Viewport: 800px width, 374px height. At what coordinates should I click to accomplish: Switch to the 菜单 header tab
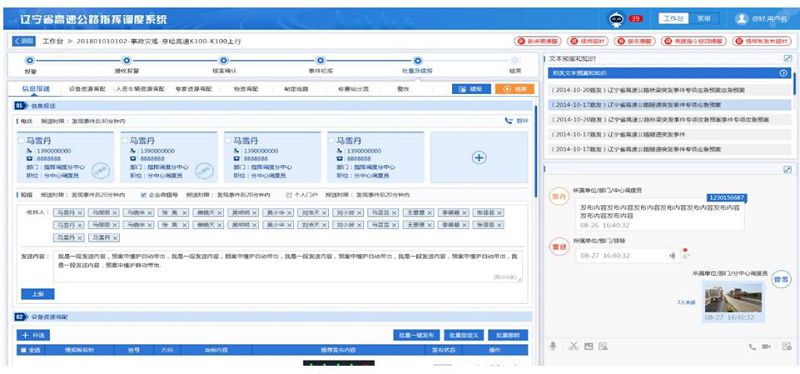point(704,18)
